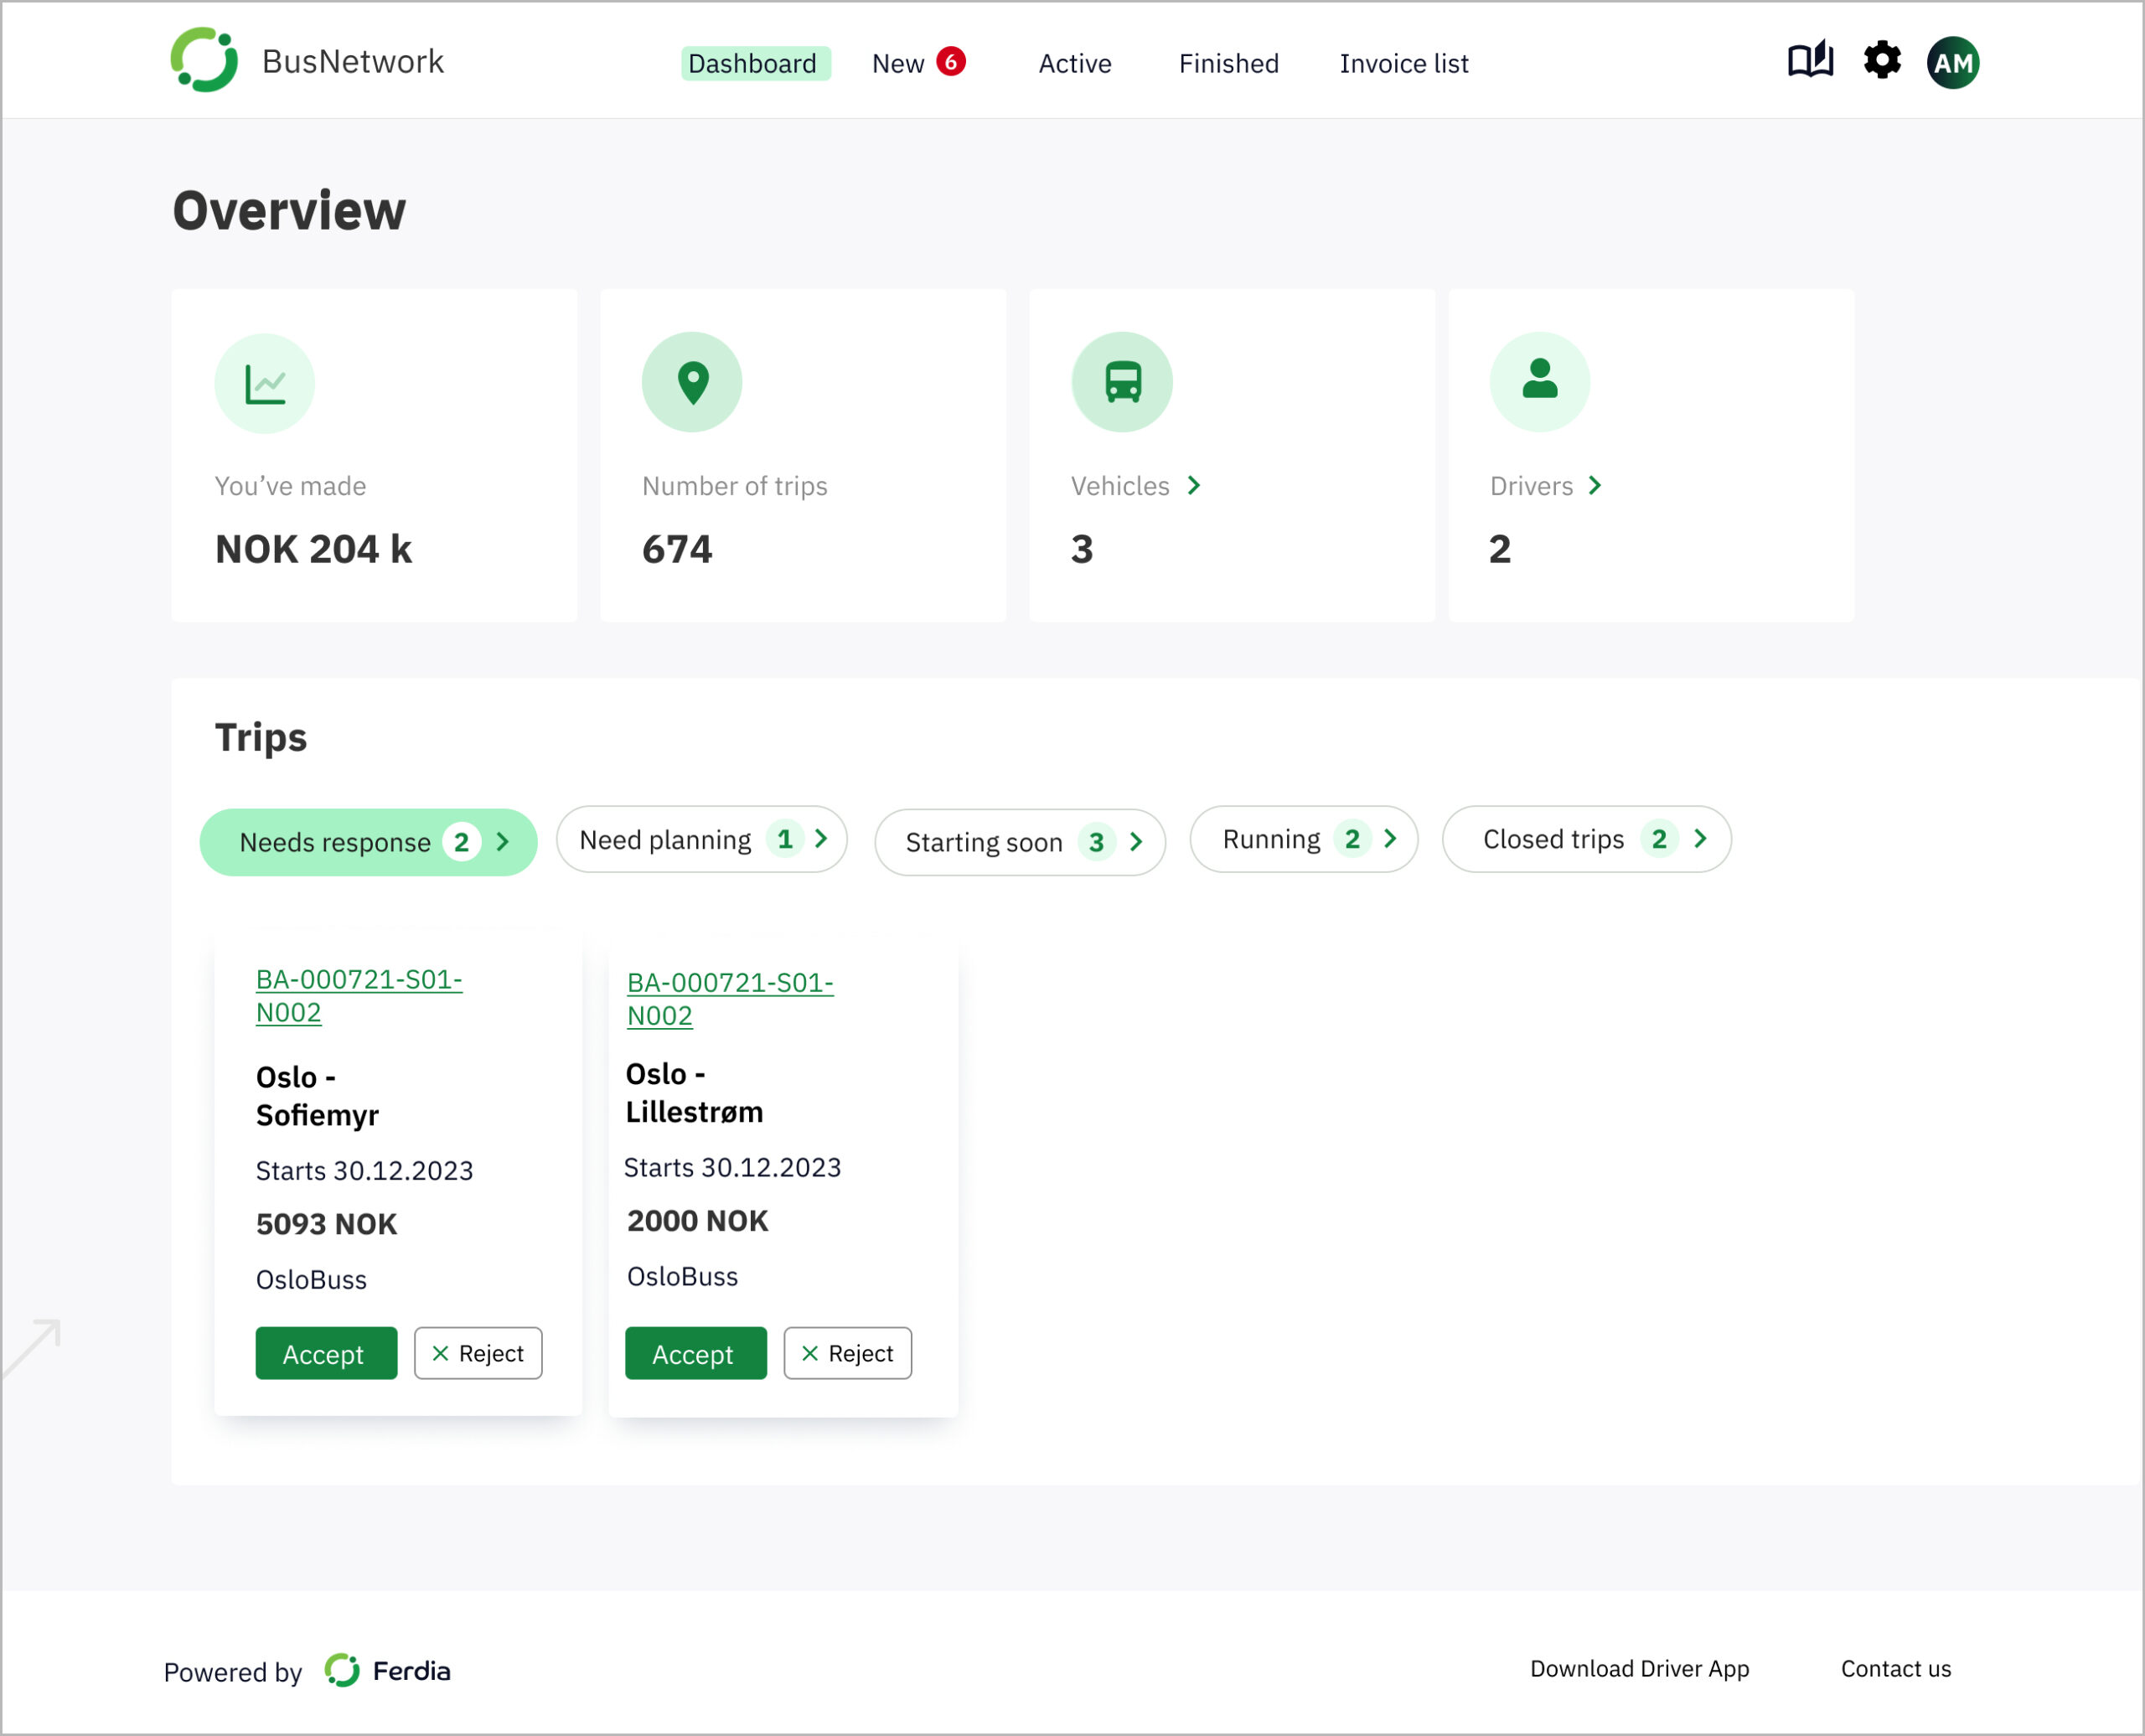Open settings gear icon
Screen dimensions: 2145x1736
[x=1882, y=61]
